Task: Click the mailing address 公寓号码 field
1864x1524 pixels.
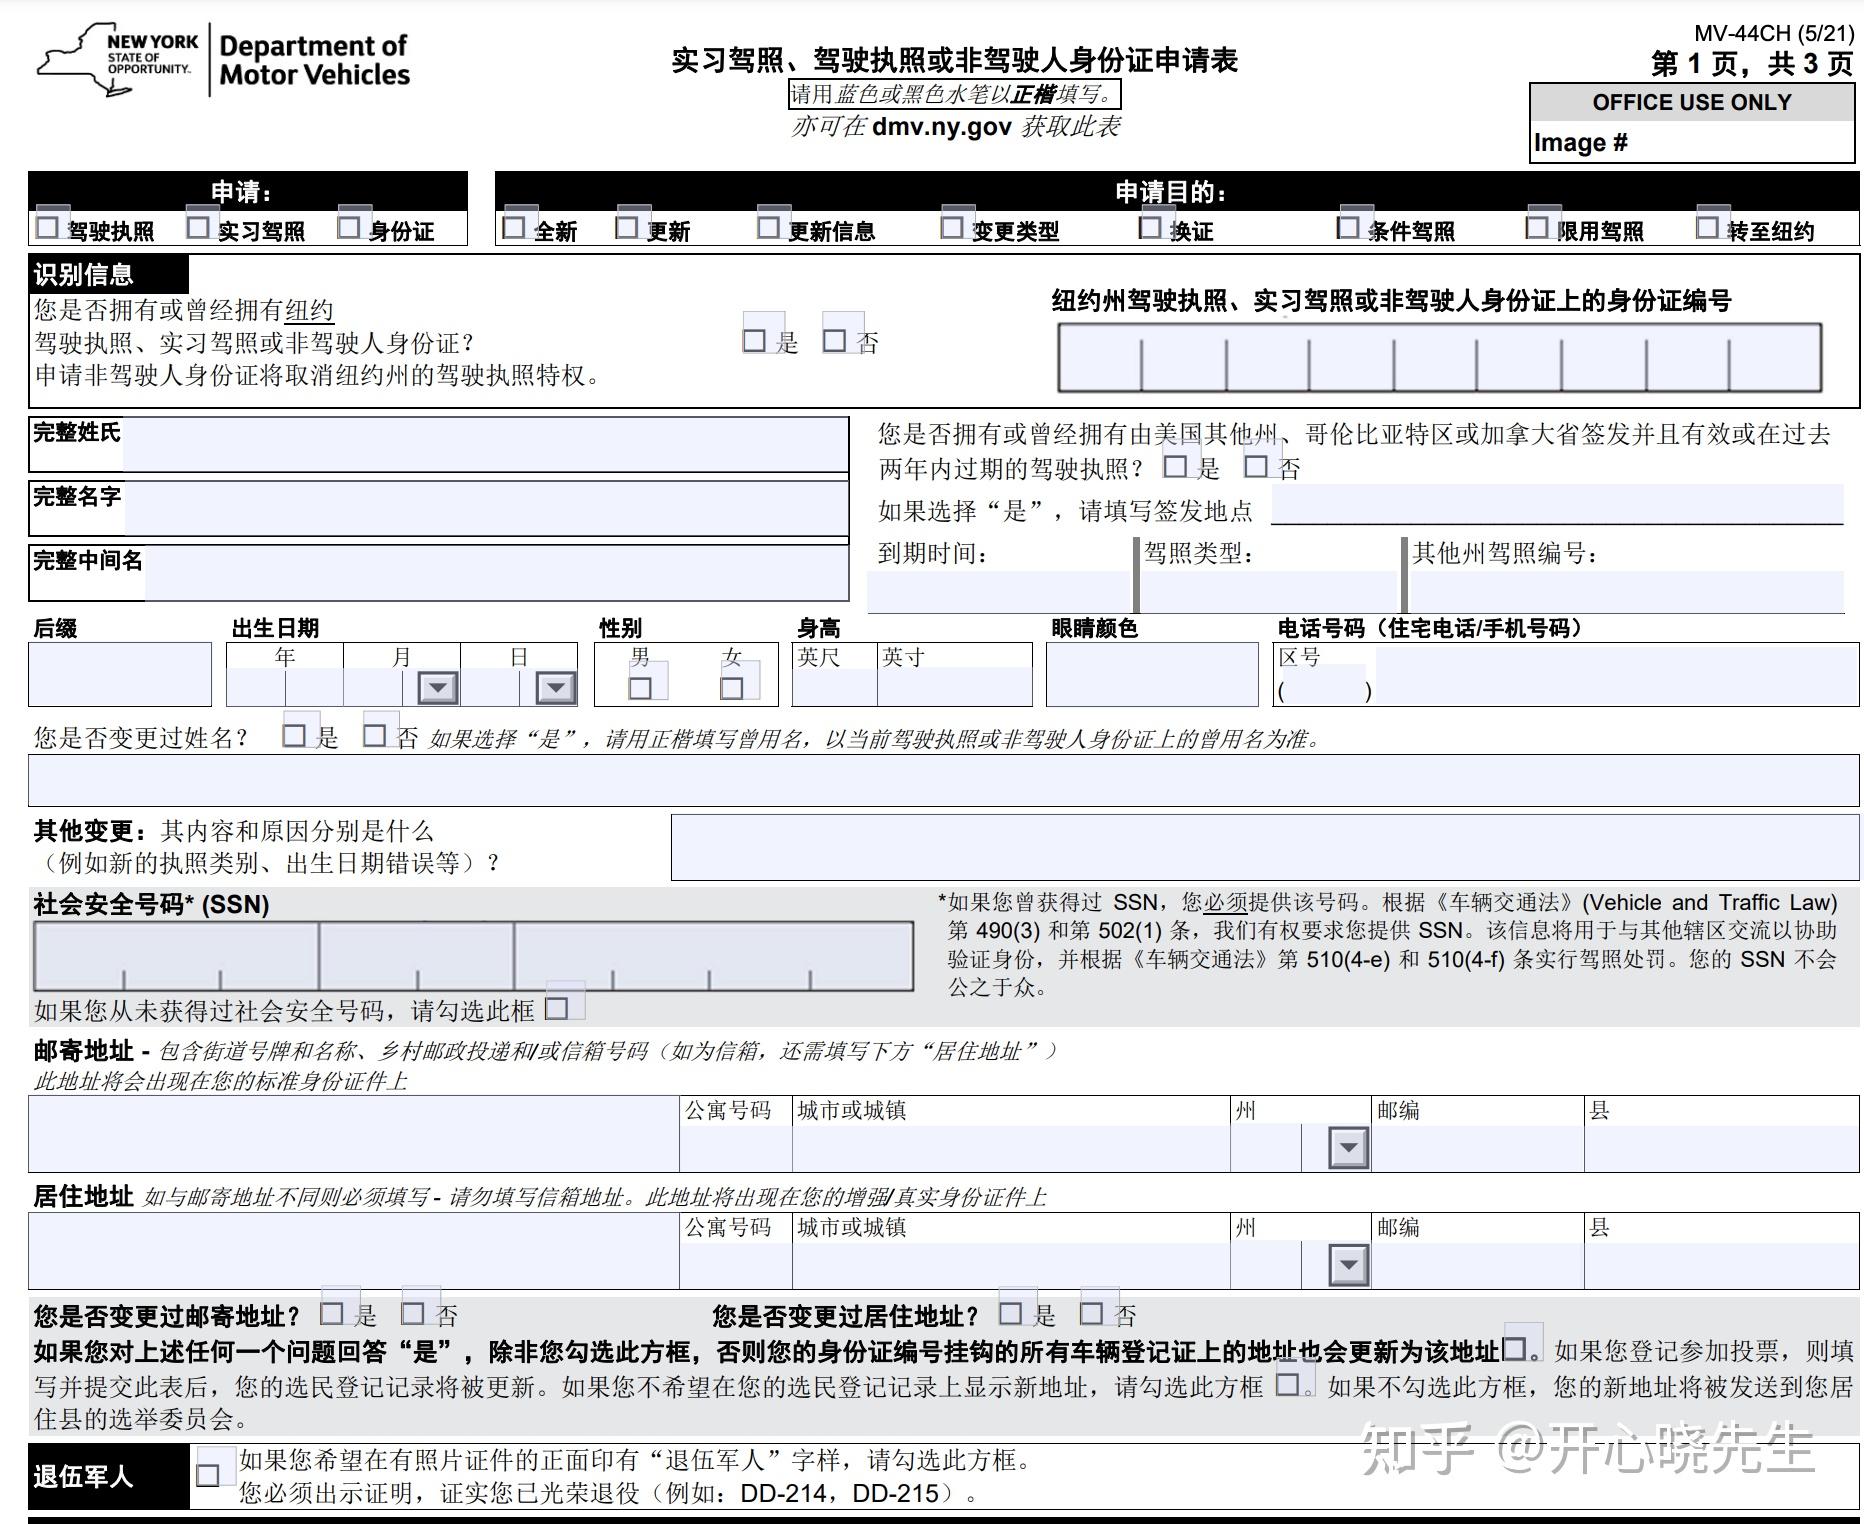Action: [x=736, y=1147]
